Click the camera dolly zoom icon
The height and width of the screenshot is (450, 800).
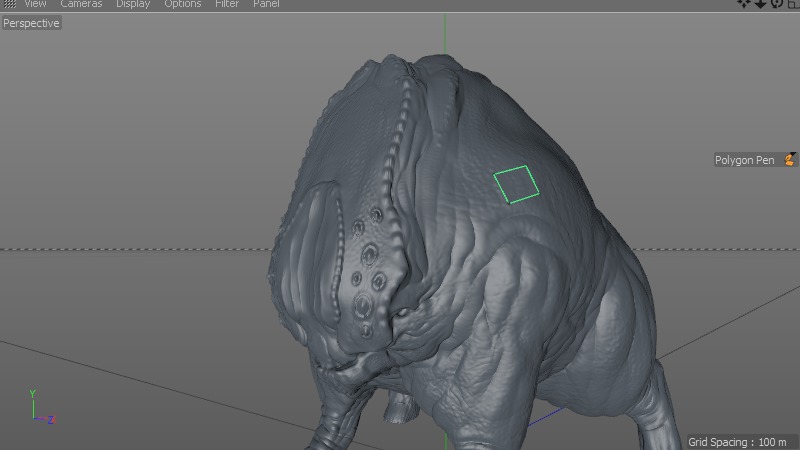coord(760,3)
